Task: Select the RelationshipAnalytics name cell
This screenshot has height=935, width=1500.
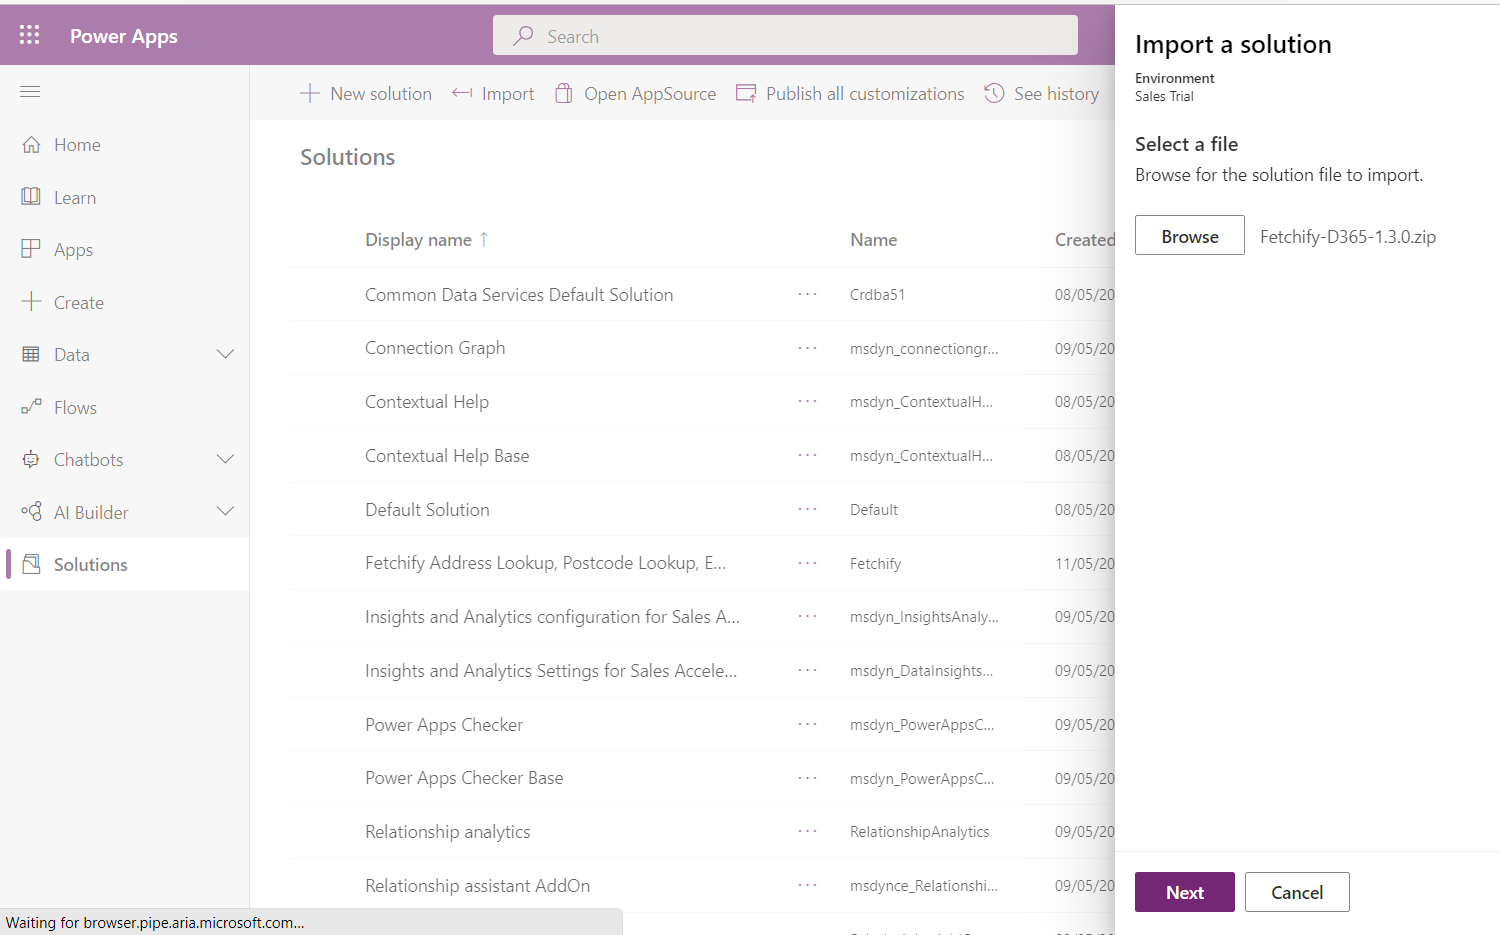Action: point(919,831)
